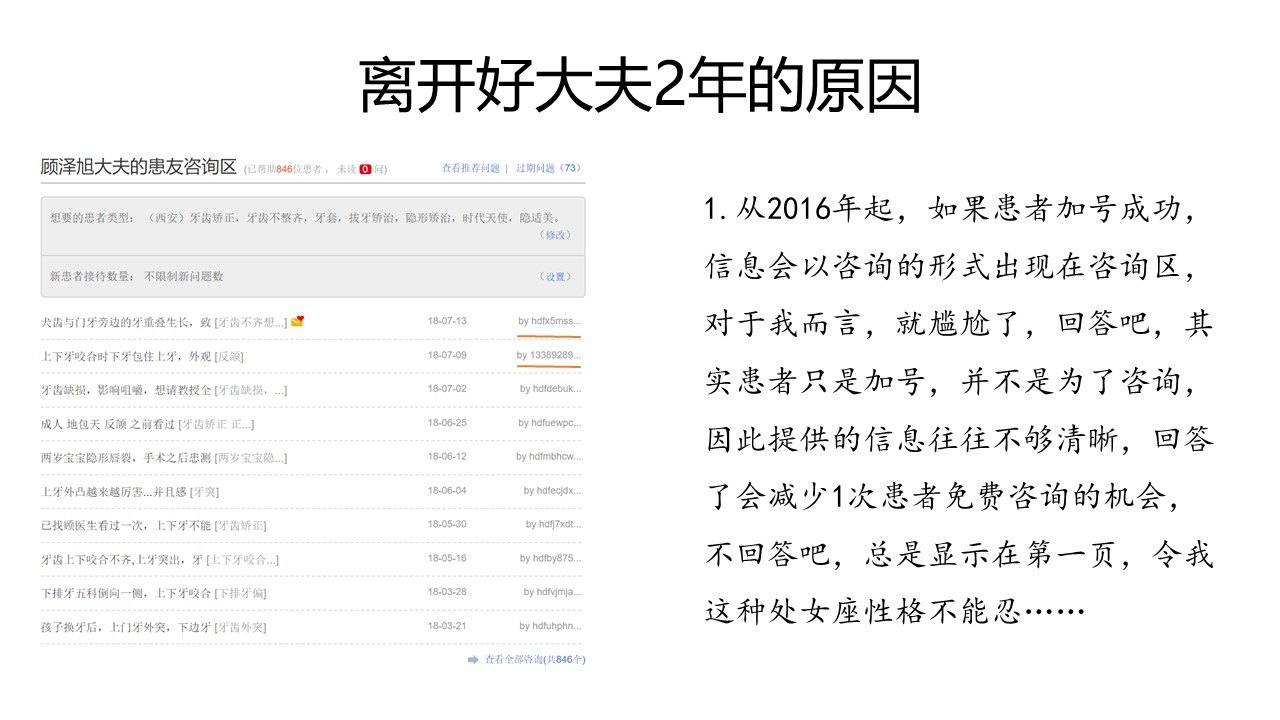Viewport: 1280px width, 720px height.
Task: Click date 18-05-30
Action: [x=446, y=524]
